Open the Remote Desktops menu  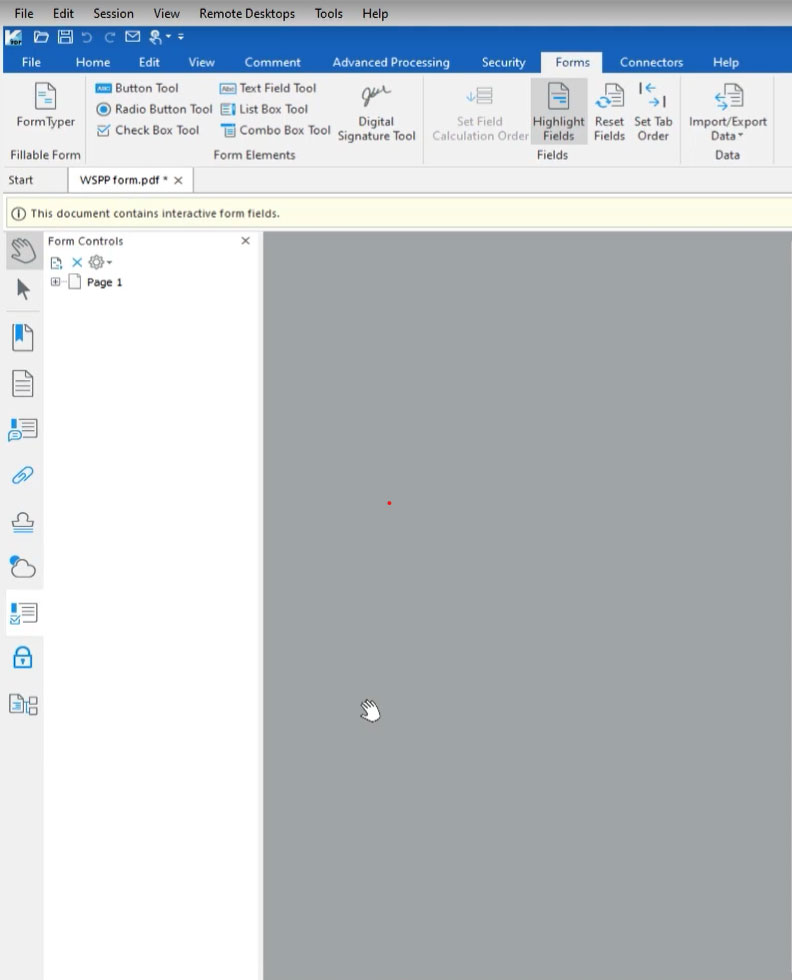pyautogui.click(x=247, y=13)
